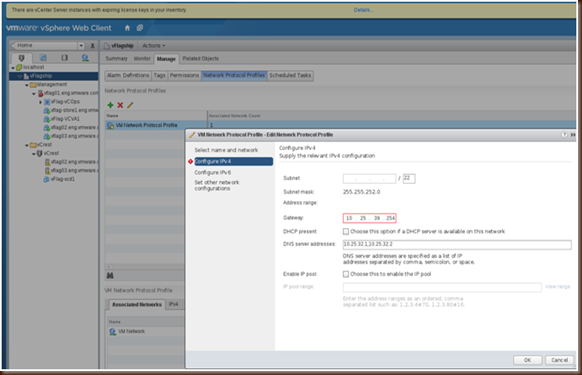Screen dimensions: 582x375
Task: Open the Permissions sub-tab
Action: (x=184, y=75)
